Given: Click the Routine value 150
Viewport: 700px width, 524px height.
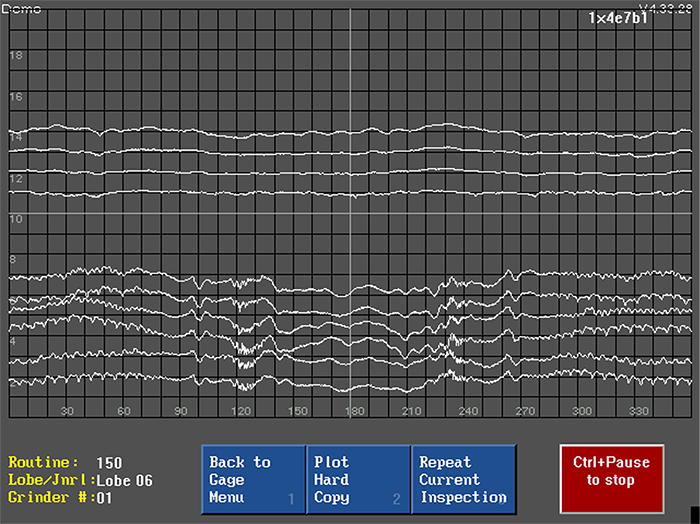Looking at the screenshot, I should click(109, 463).
